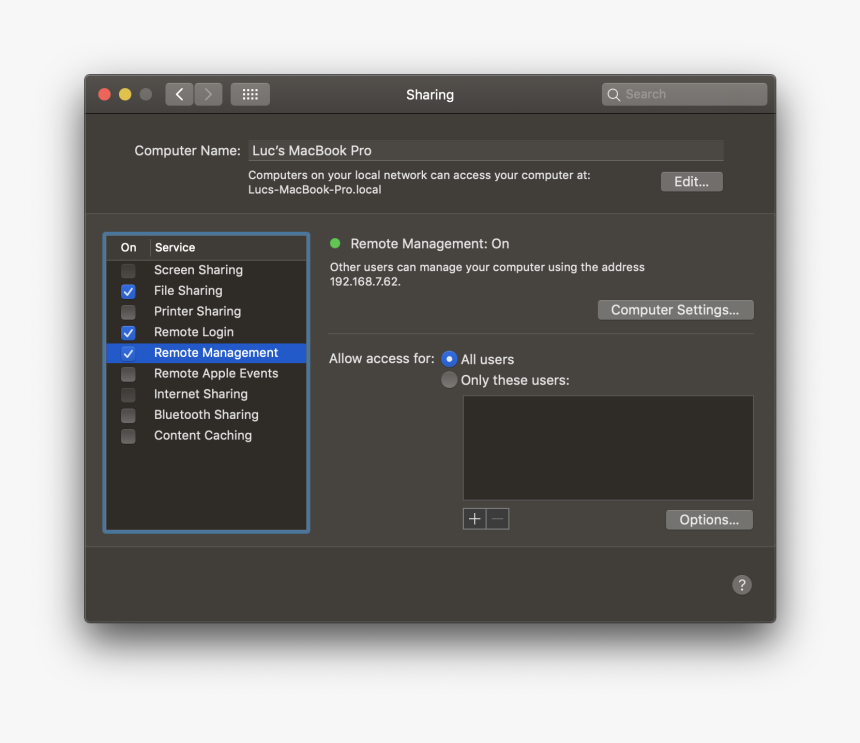Select the Content Caching service row
The height and width of the screenshot is (743, 860).
[206, 435]
